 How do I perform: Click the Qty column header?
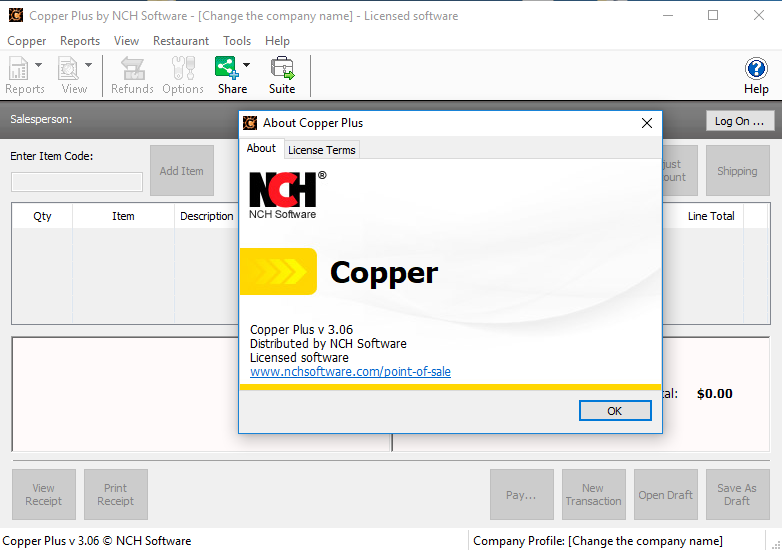coord(42,216)
